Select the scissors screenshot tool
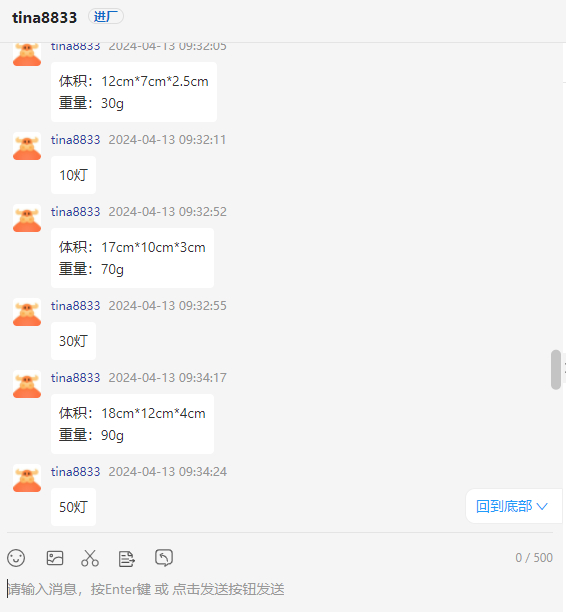 (x=90, y=558)
